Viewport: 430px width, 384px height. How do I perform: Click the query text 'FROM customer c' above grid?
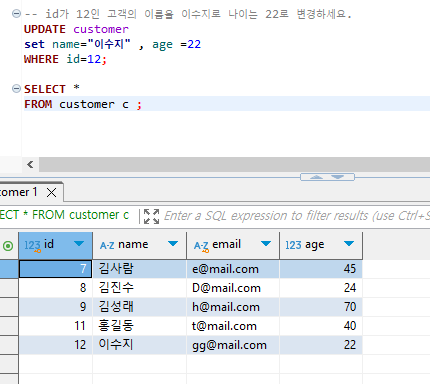(80, 215)
